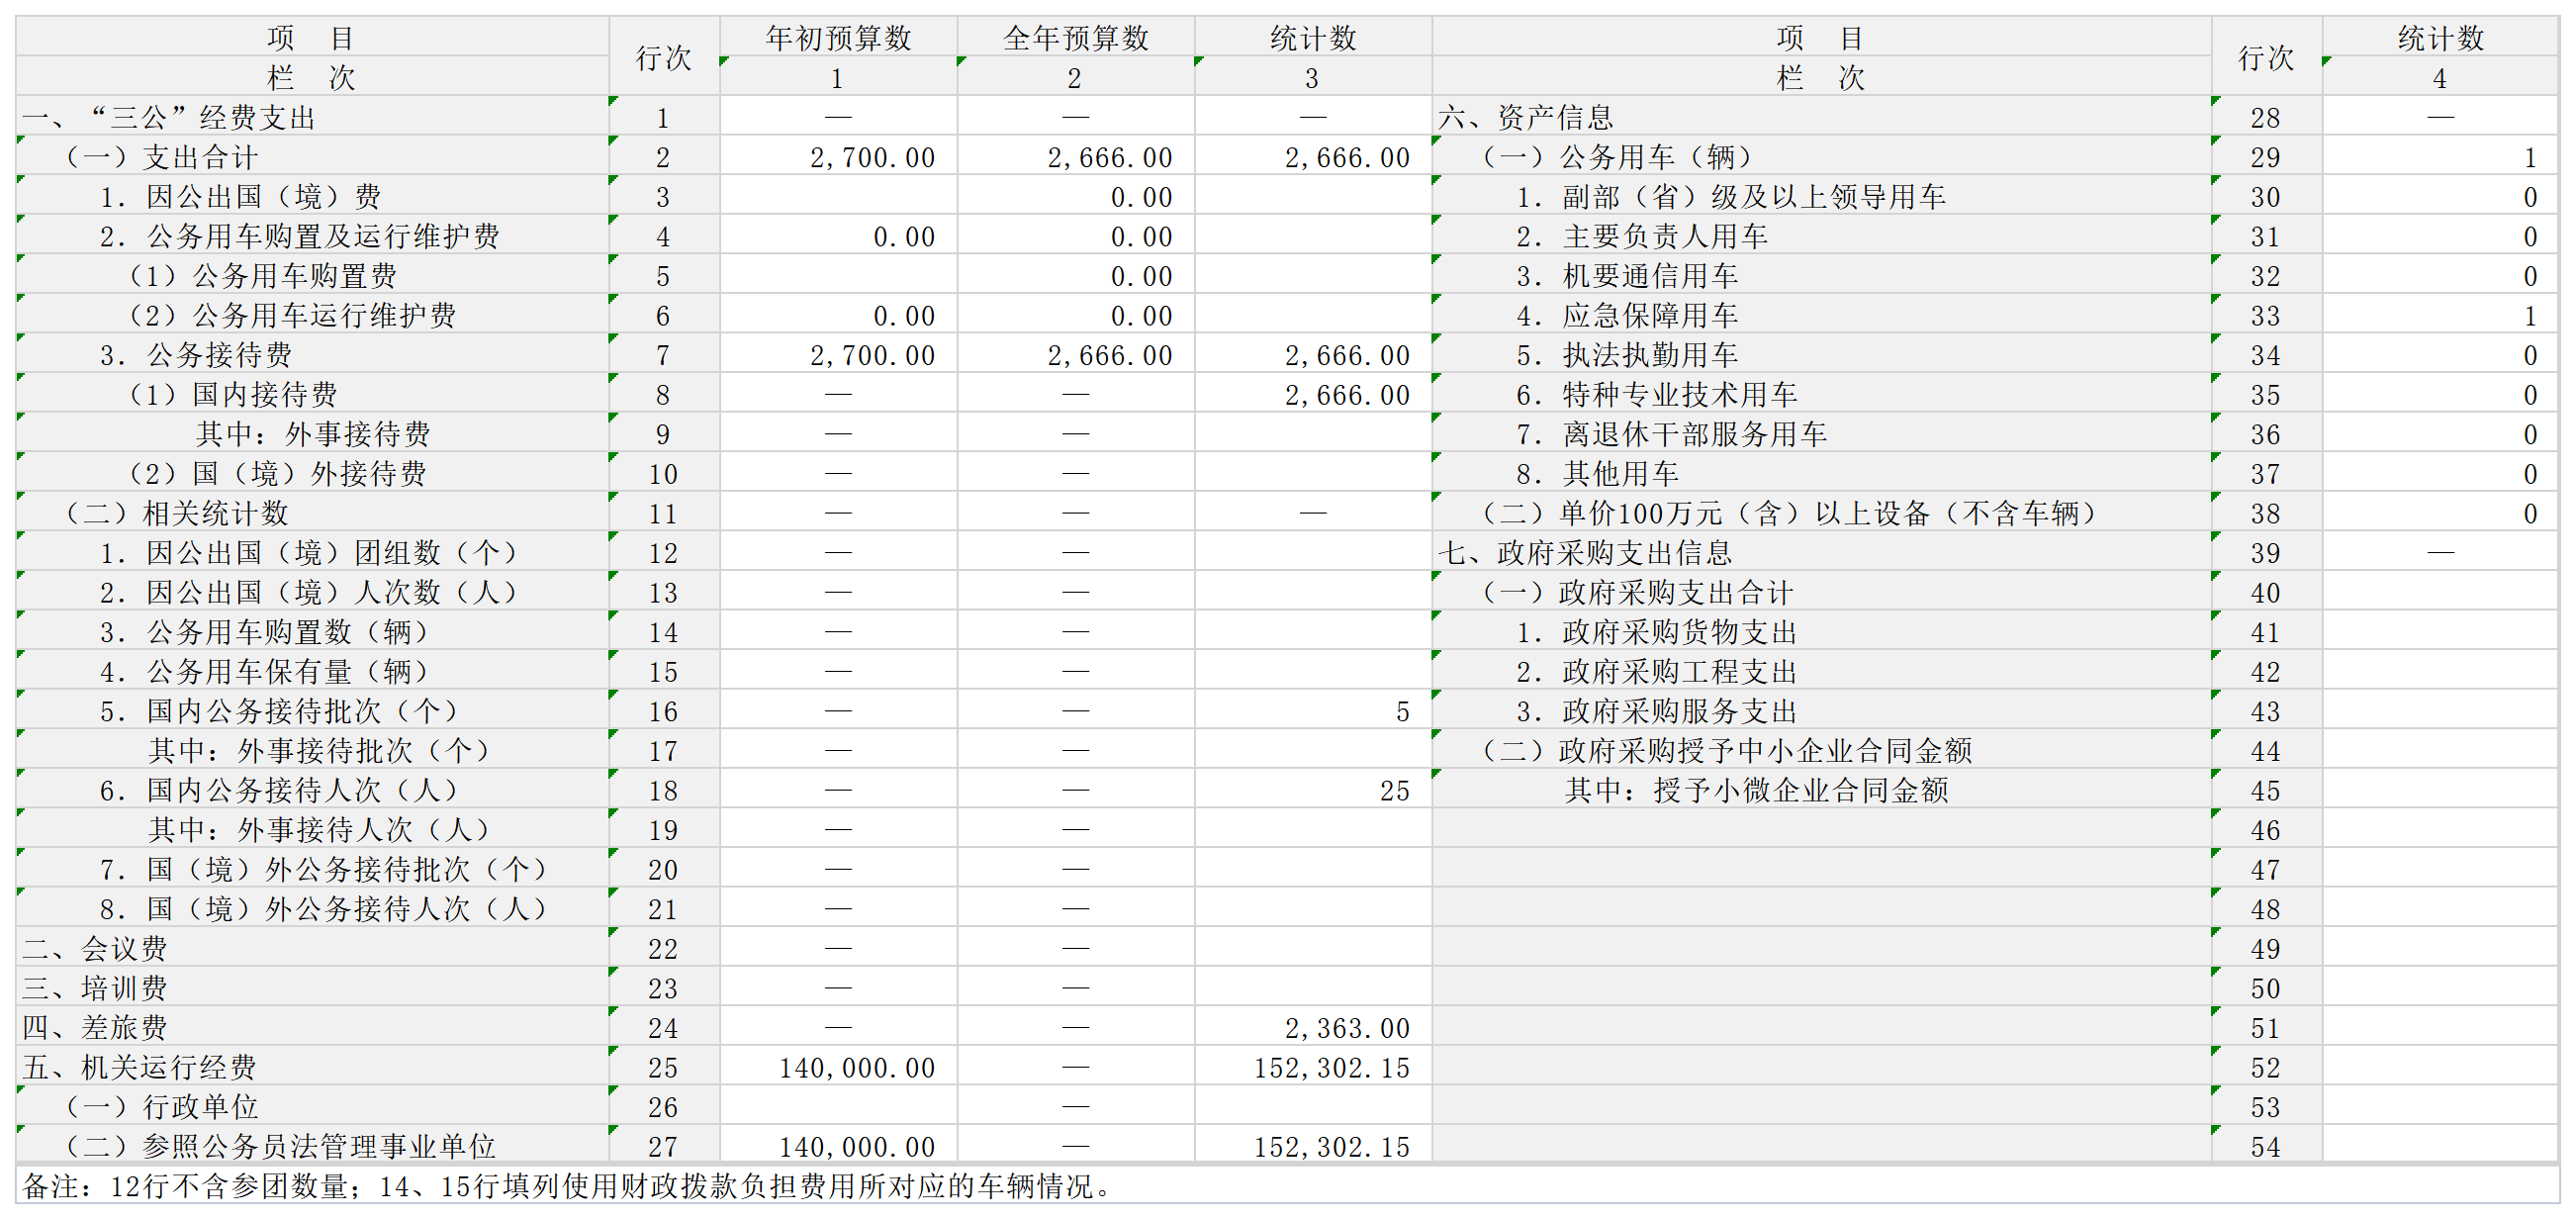Screen dimensions: 2576x1219
Task: Select the 培训费 row label
Action: (95, 988)
